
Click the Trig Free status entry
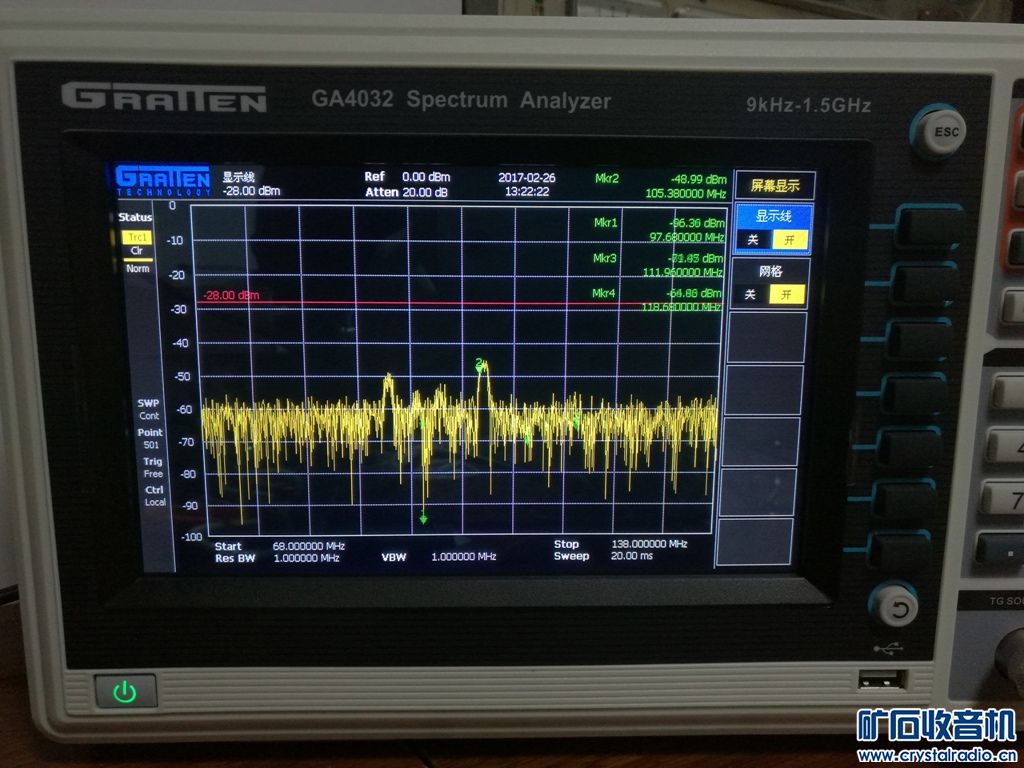click(x=153, y=468)
